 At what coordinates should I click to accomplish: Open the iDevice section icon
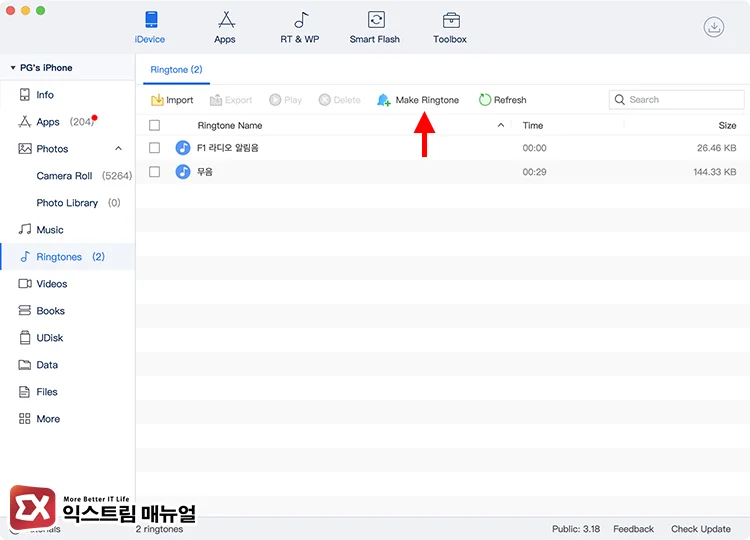150,21
